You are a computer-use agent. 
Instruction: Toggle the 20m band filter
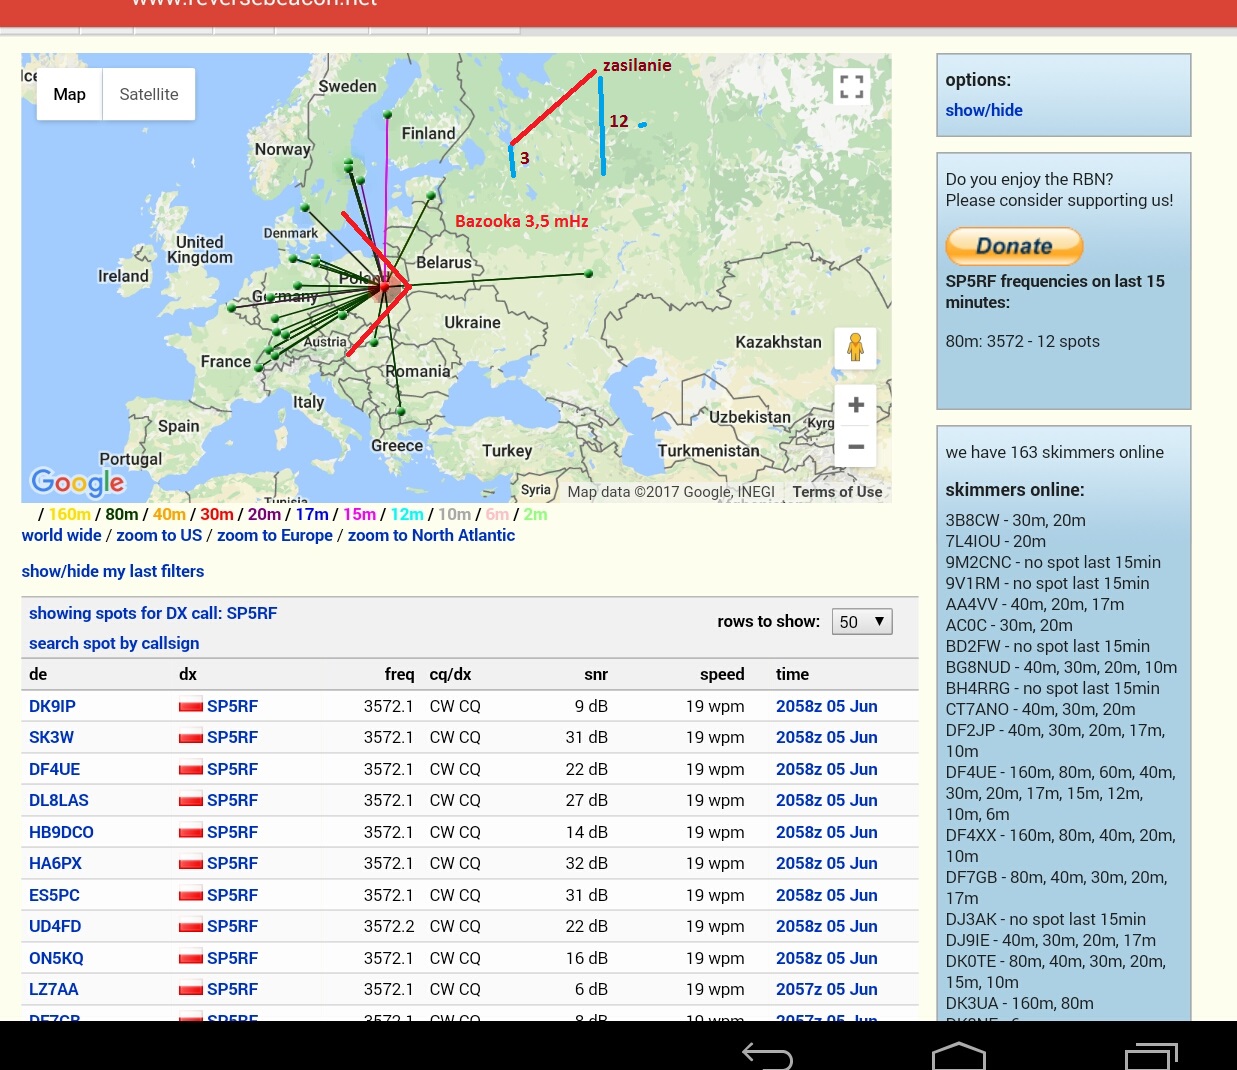click(264, 514)
